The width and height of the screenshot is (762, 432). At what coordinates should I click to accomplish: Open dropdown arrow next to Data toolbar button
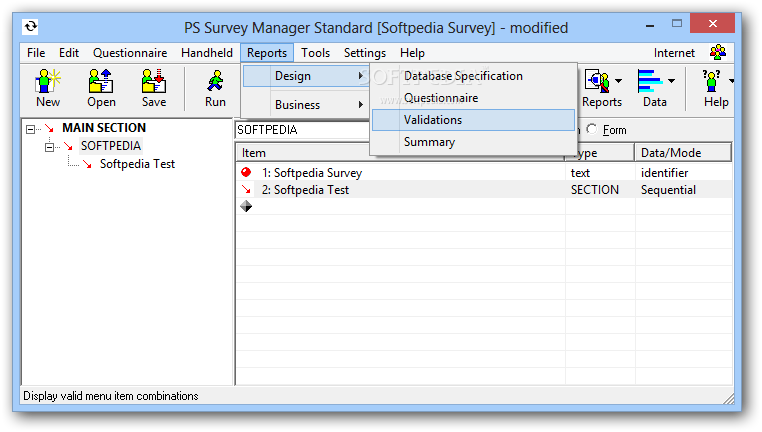tap(671, 81)
